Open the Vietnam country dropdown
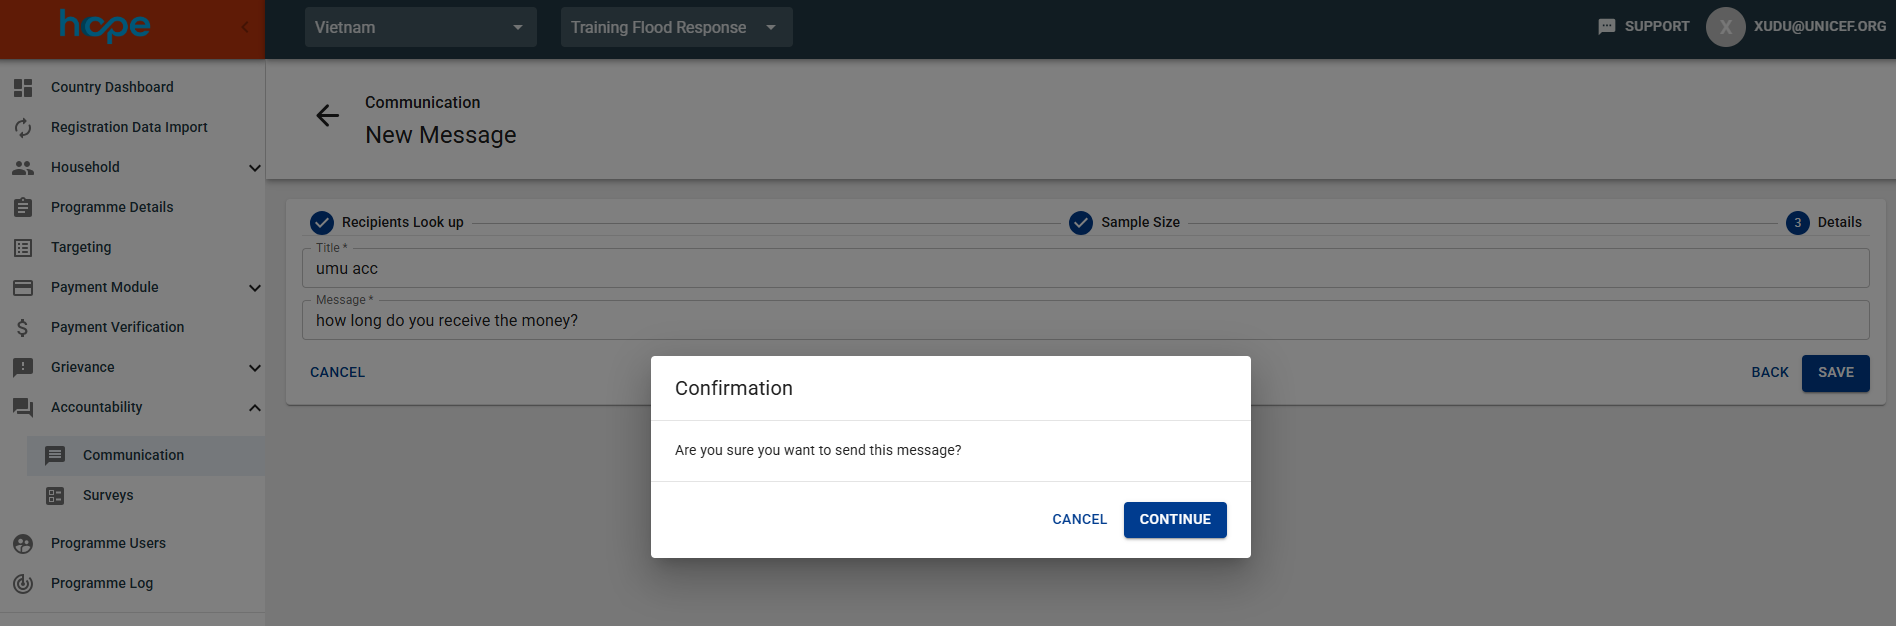This screenshot has height=626, width=1896. point(420,27)
